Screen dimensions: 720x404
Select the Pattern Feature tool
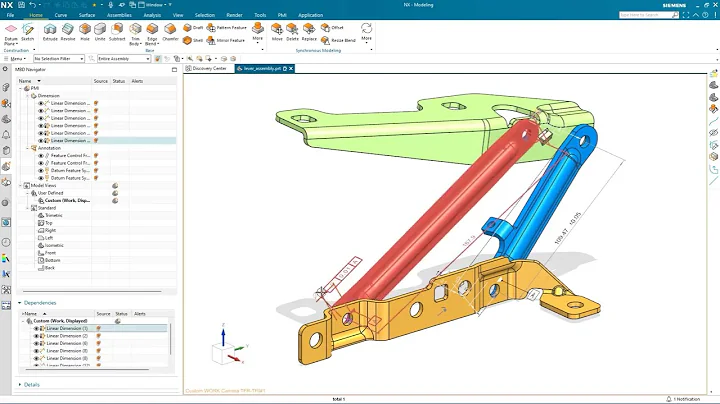click(x=226, y=28)
